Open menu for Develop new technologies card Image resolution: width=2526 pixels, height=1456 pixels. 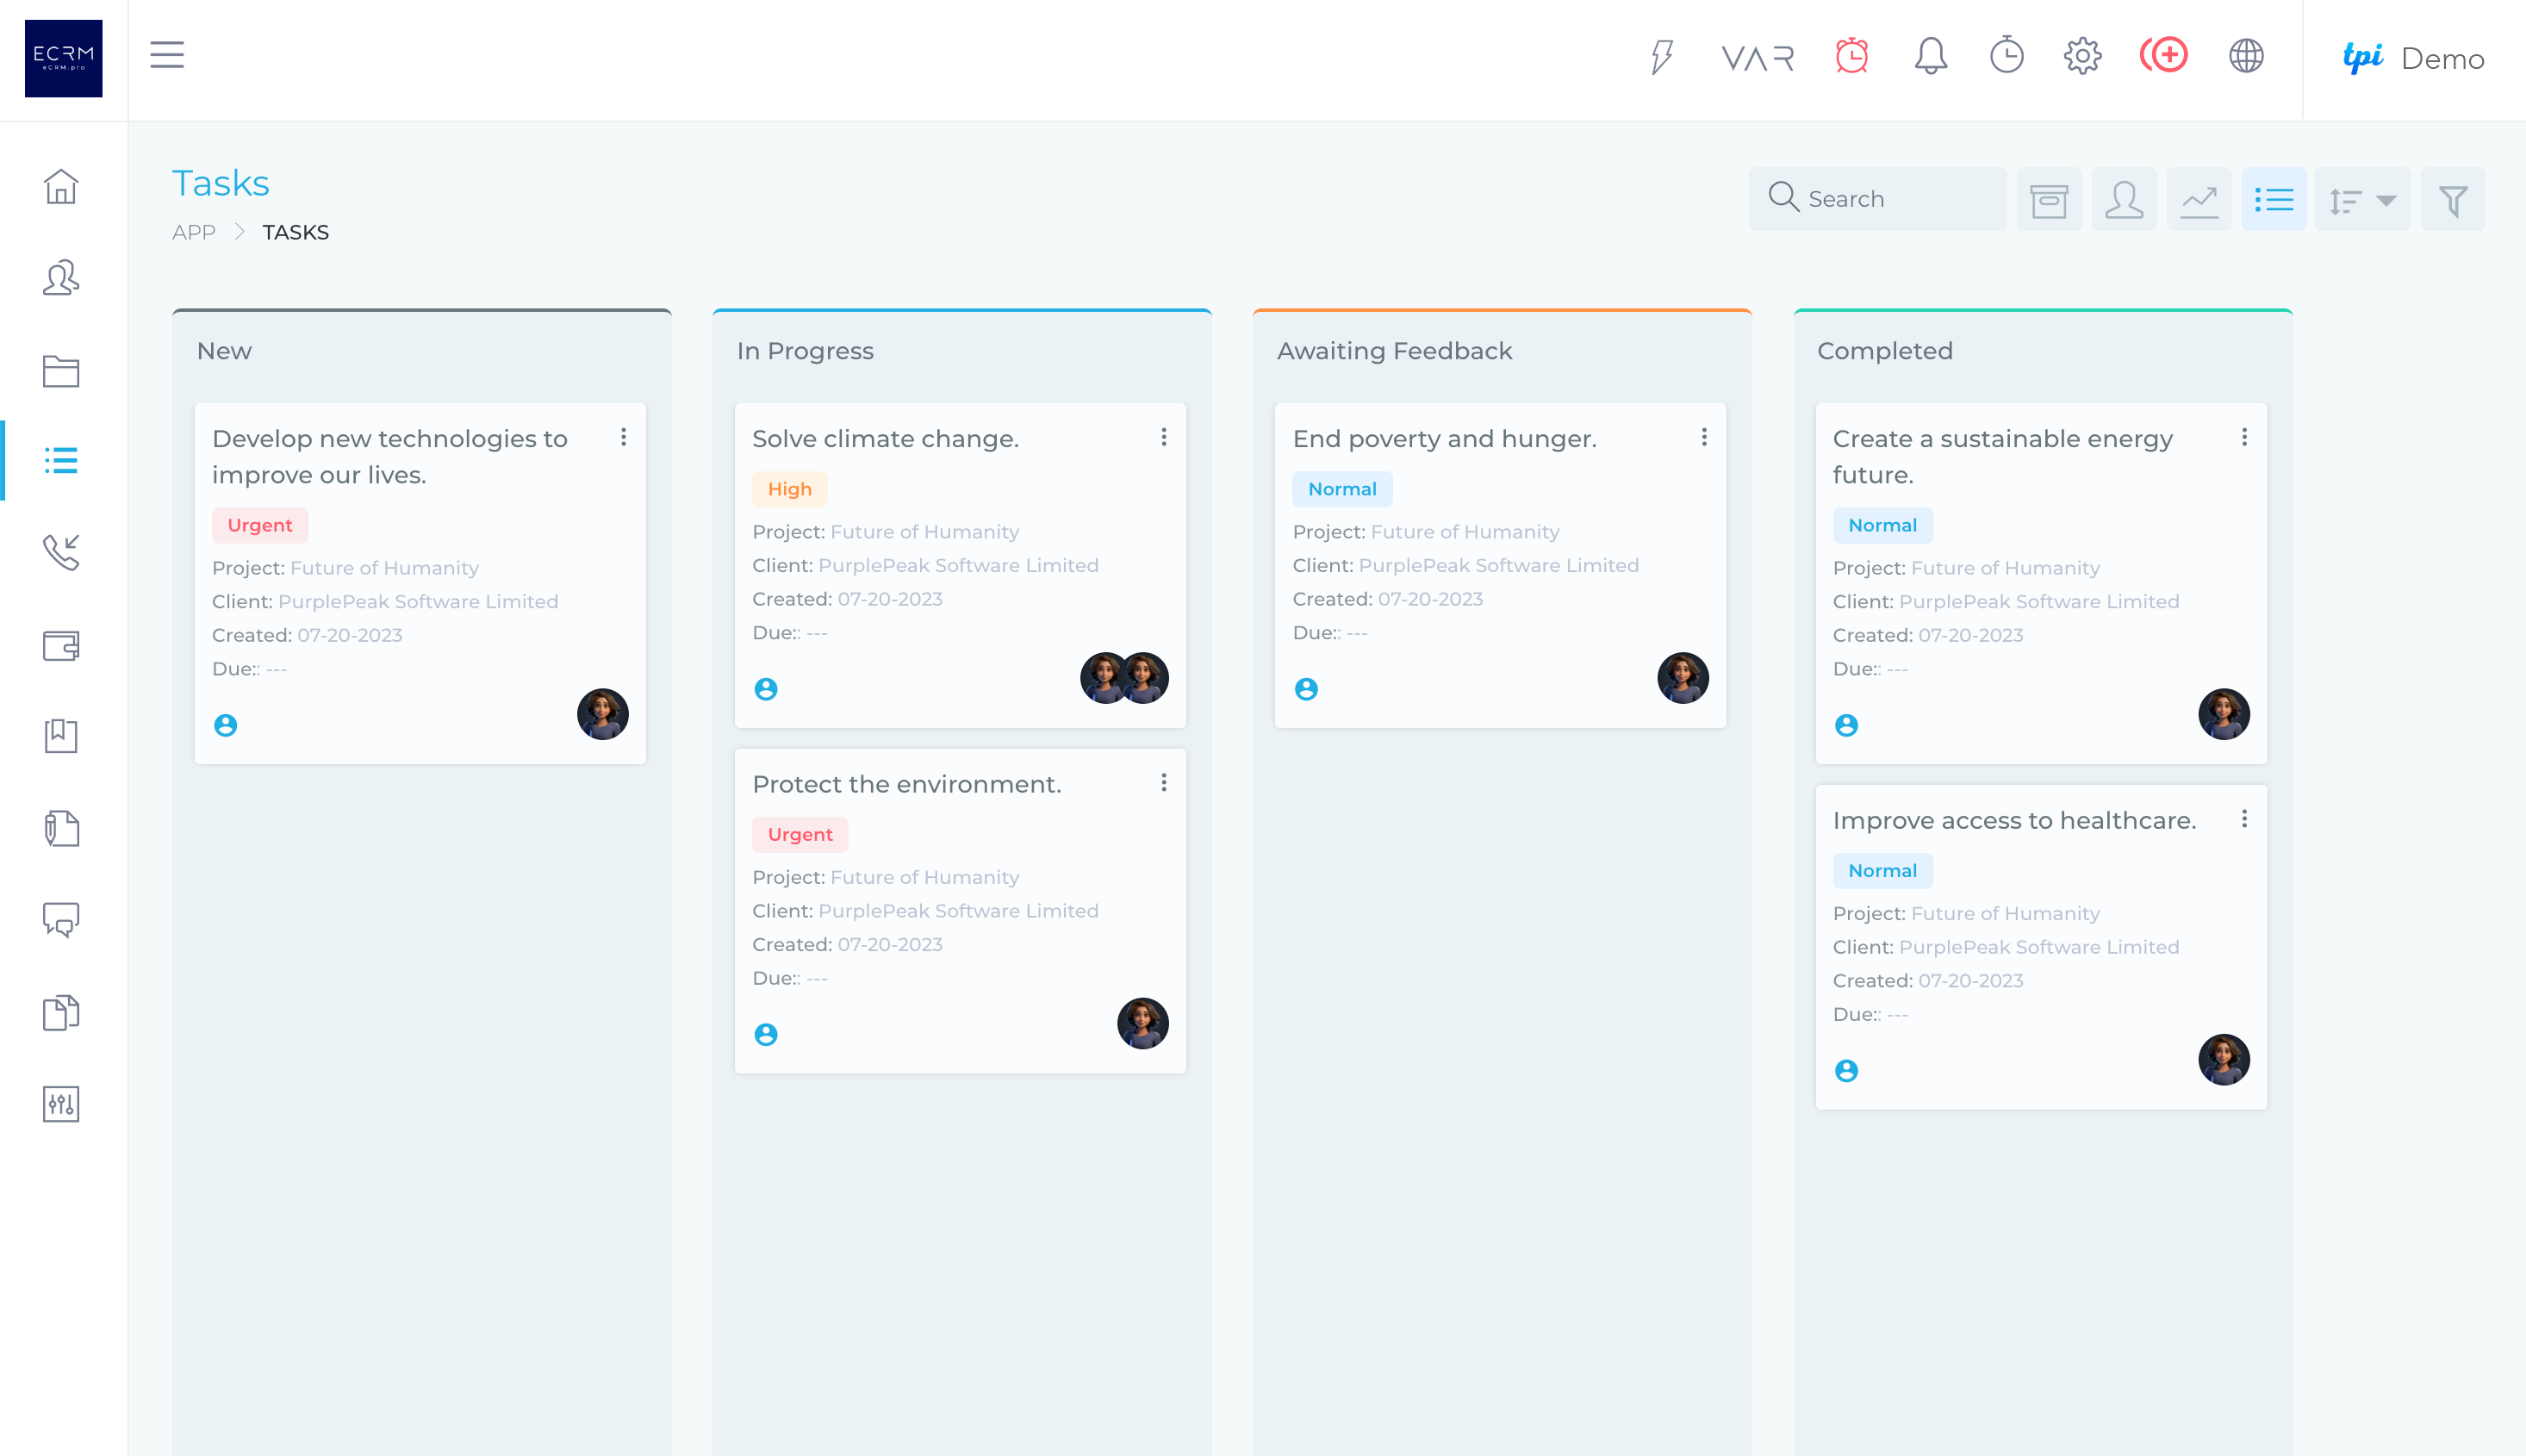point(623,437)
